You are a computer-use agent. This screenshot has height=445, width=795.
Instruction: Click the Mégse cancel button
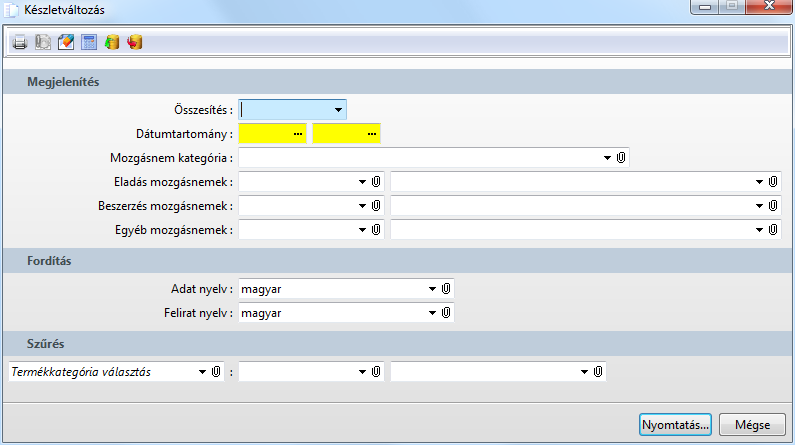pos(752,425)
